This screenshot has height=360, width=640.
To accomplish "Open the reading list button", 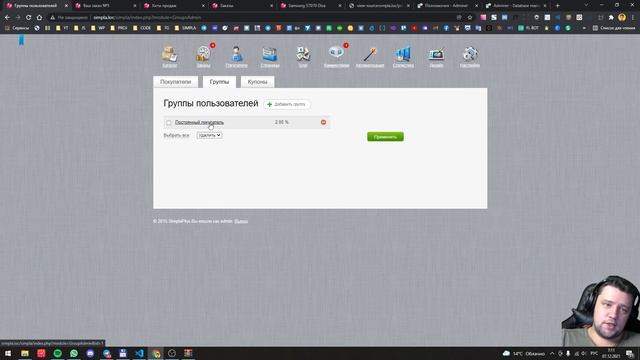I will [x=613, y=28].
